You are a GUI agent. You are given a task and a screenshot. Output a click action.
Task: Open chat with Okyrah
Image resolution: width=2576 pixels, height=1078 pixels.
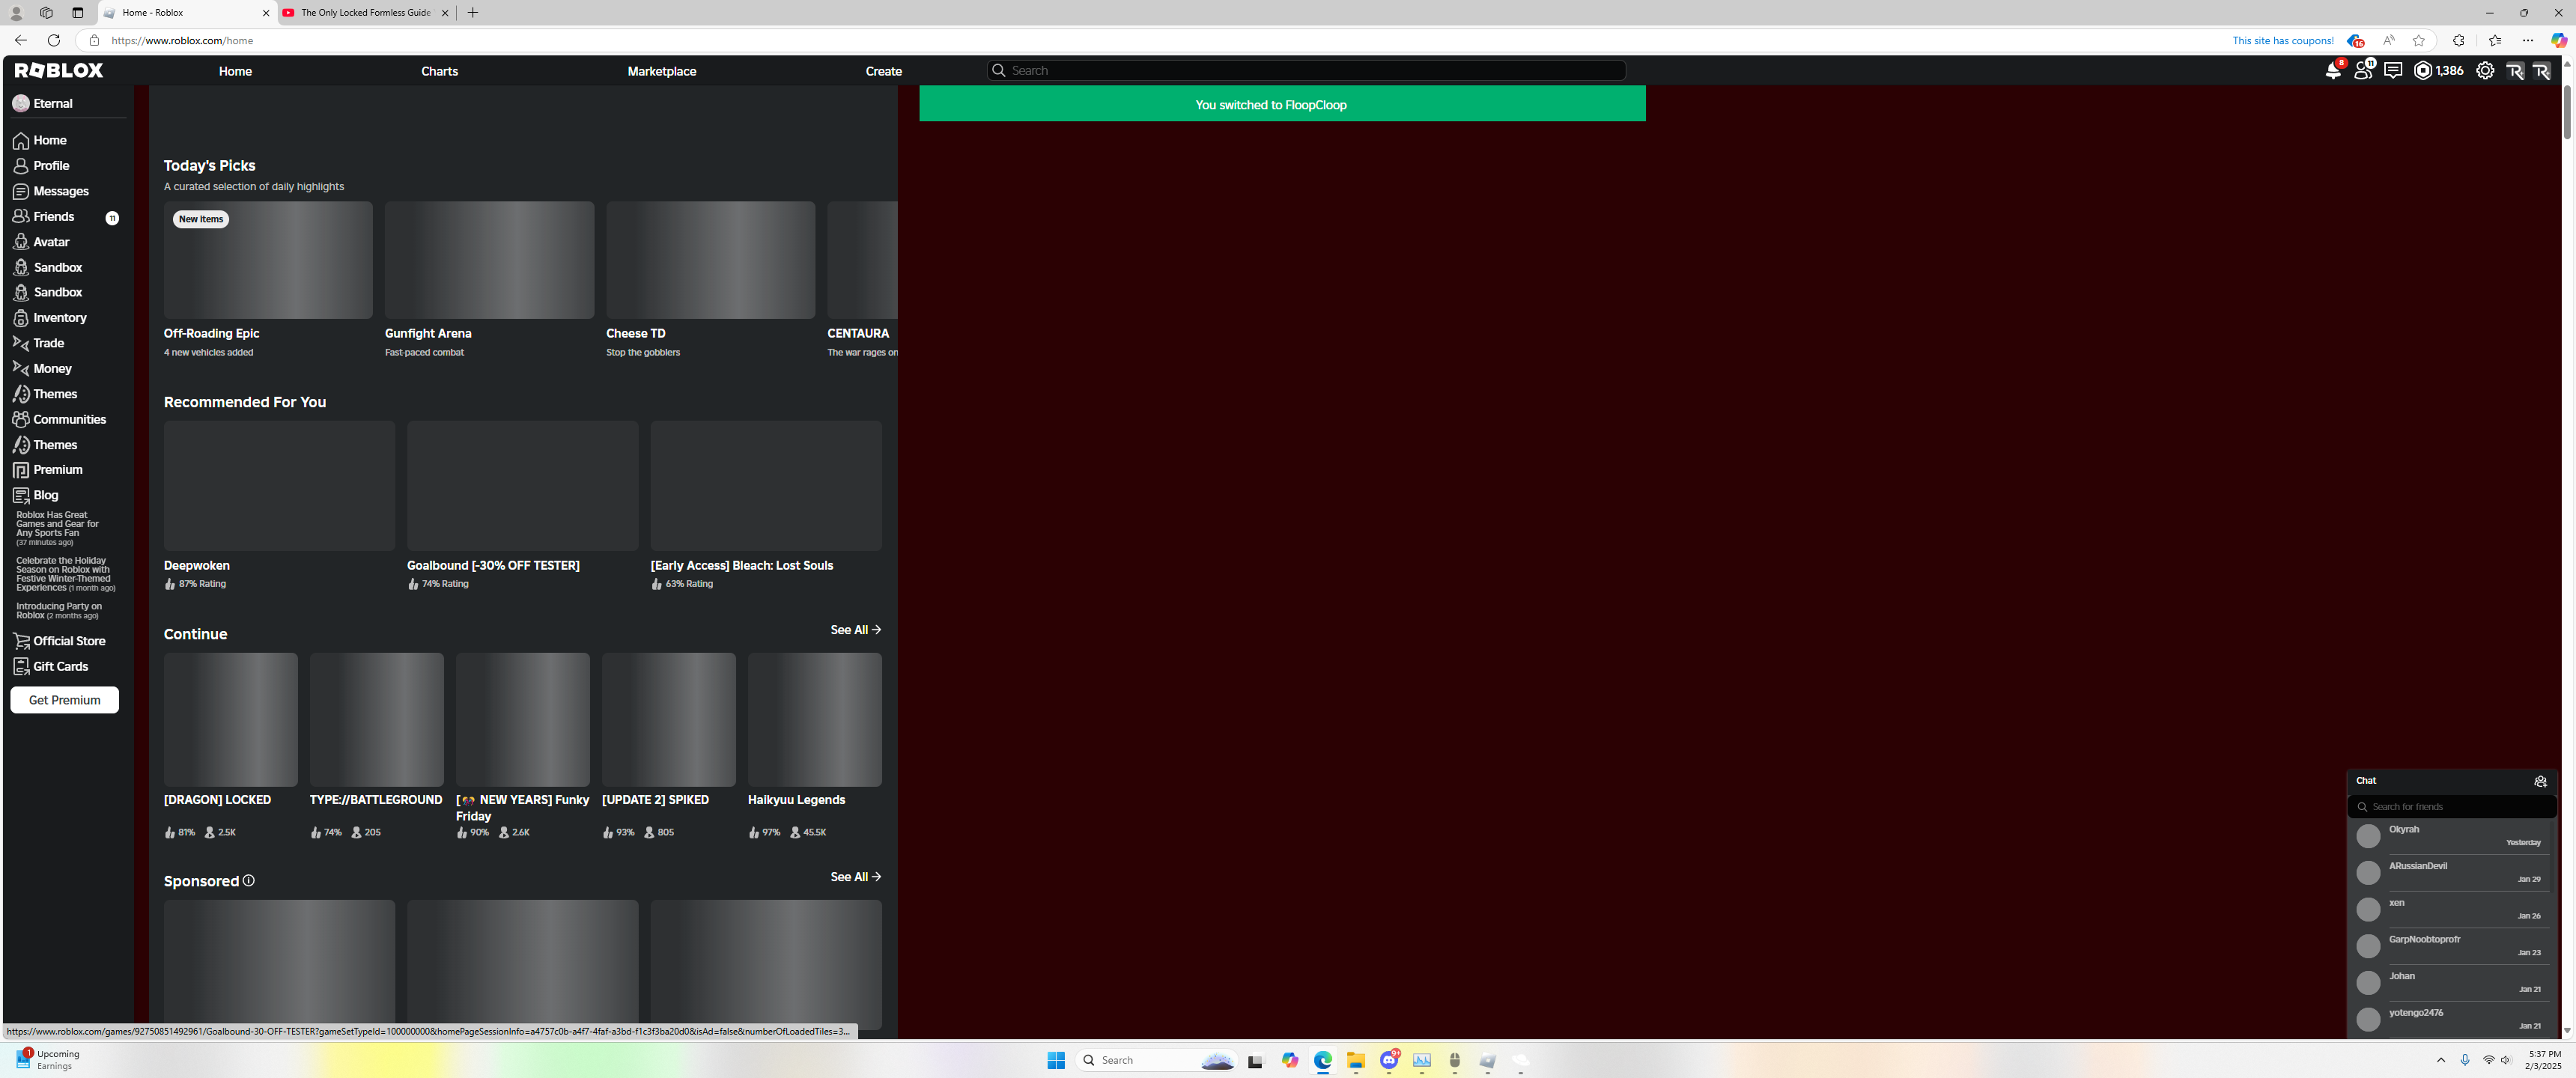pos(2450,836)
